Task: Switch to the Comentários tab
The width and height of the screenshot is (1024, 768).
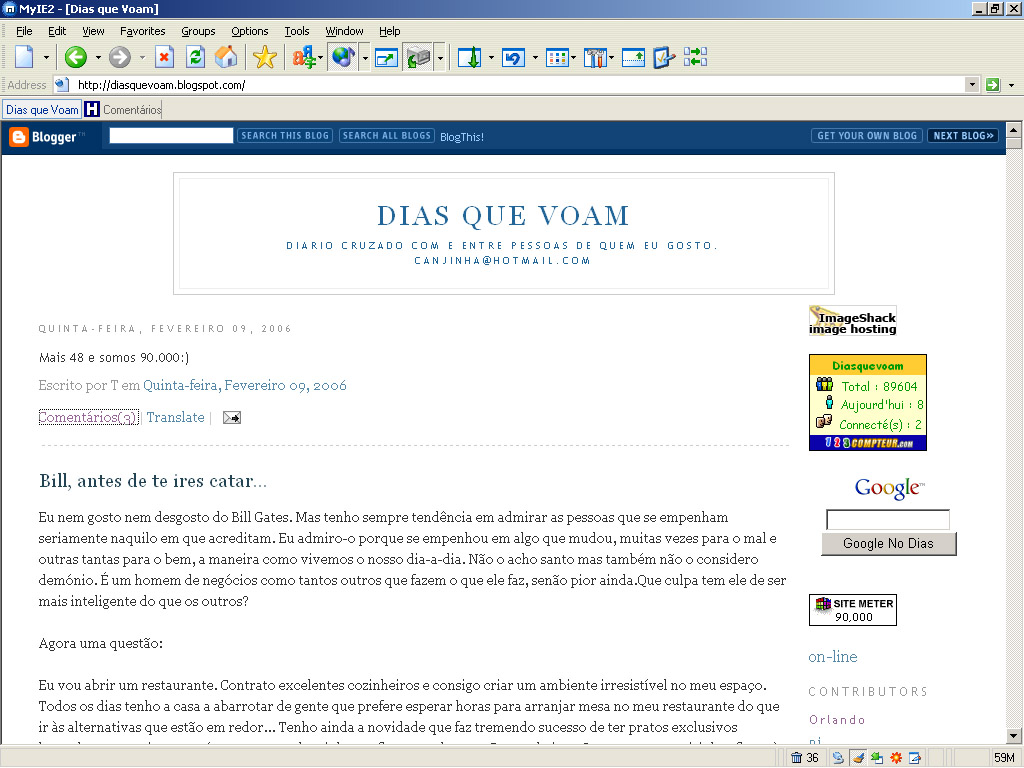Action: (x=131, y=110)
